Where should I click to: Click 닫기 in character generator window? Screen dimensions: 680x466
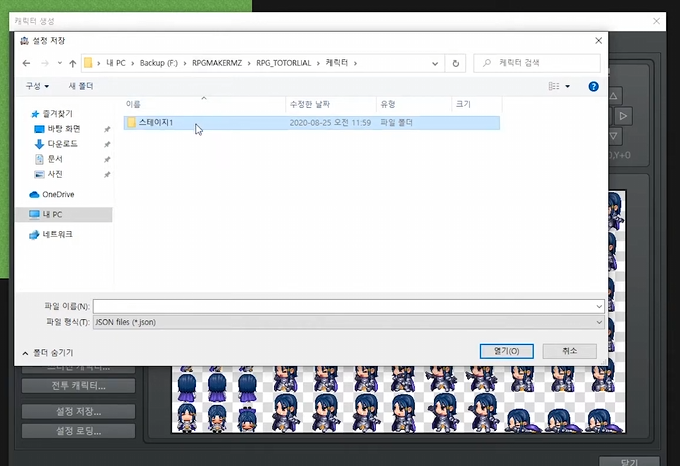(x=629, y=461)
